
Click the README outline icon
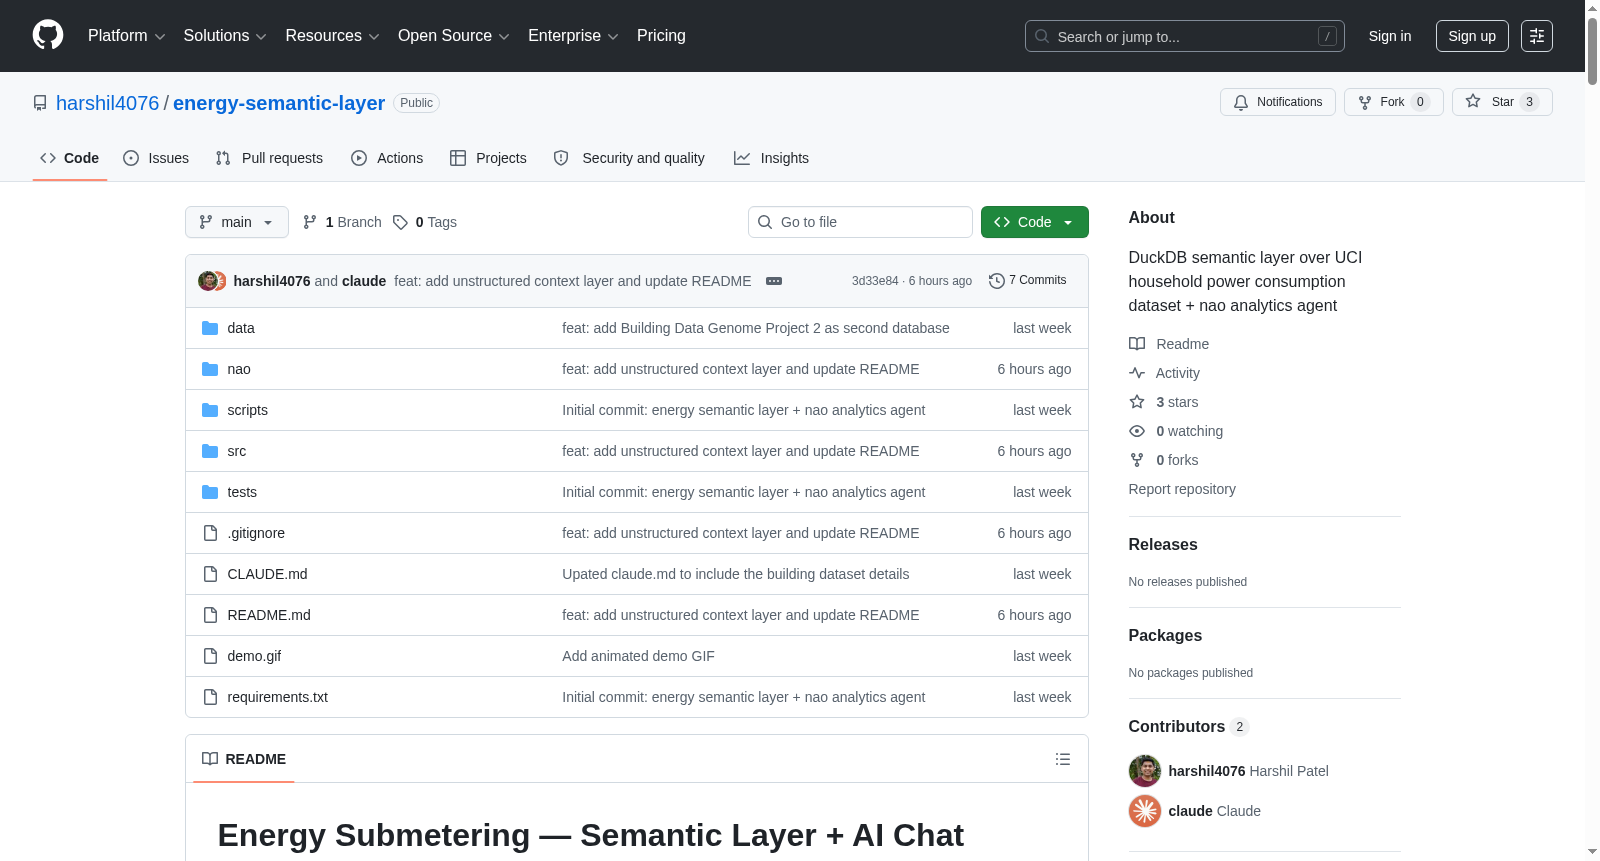pos(1063,759)
